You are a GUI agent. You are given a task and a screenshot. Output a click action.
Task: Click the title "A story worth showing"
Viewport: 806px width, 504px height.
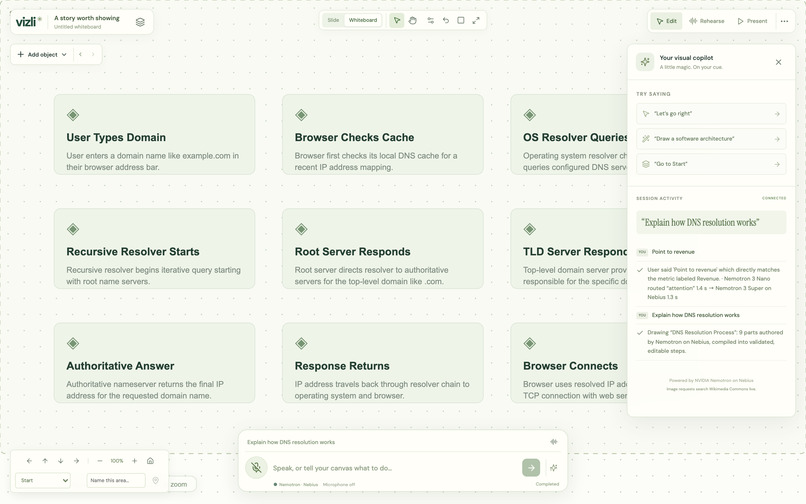[87, 18]
